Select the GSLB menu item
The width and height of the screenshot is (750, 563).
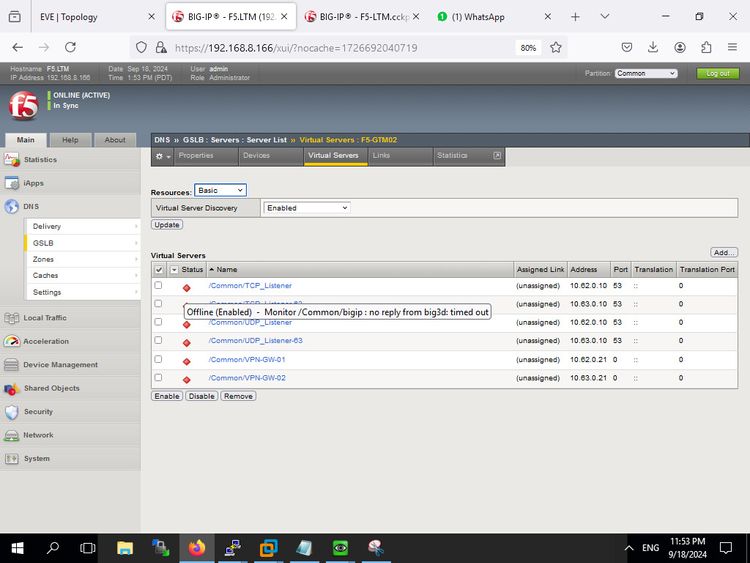(43, 243)
